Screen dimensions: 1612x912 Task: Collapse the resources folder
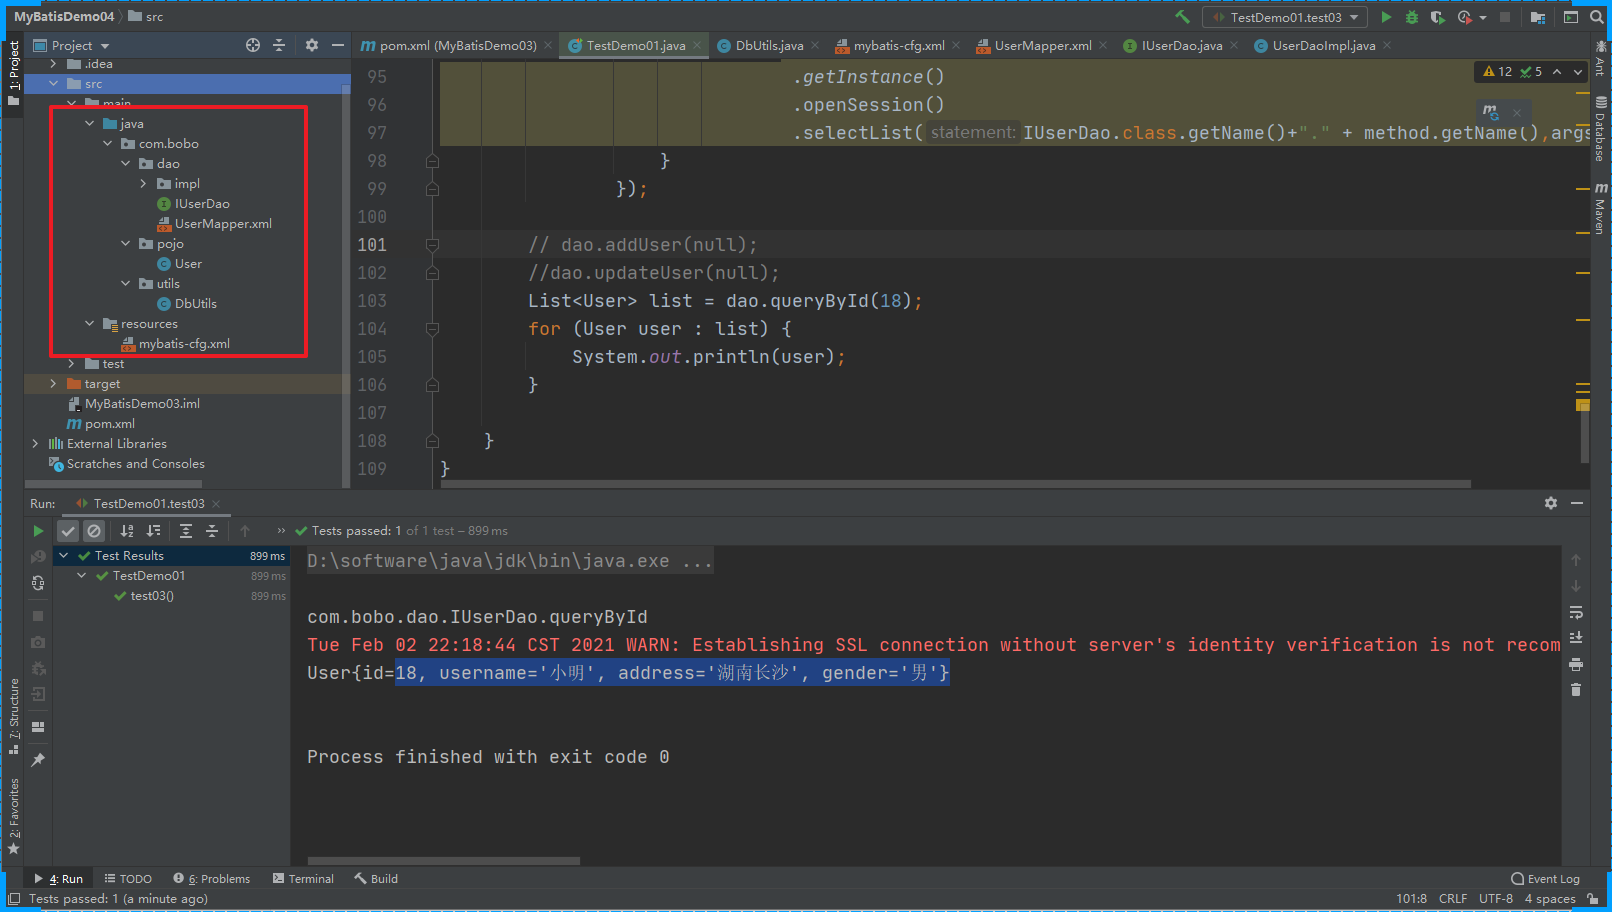point(89,324)
